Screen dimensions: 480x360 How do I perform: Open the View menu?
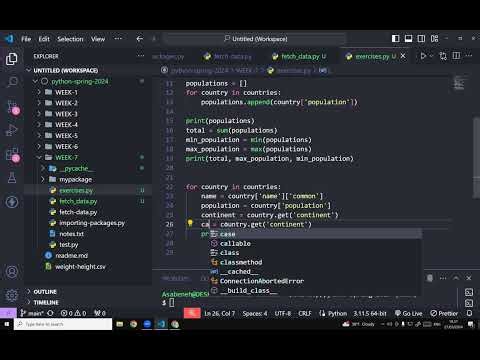[98, 39]
